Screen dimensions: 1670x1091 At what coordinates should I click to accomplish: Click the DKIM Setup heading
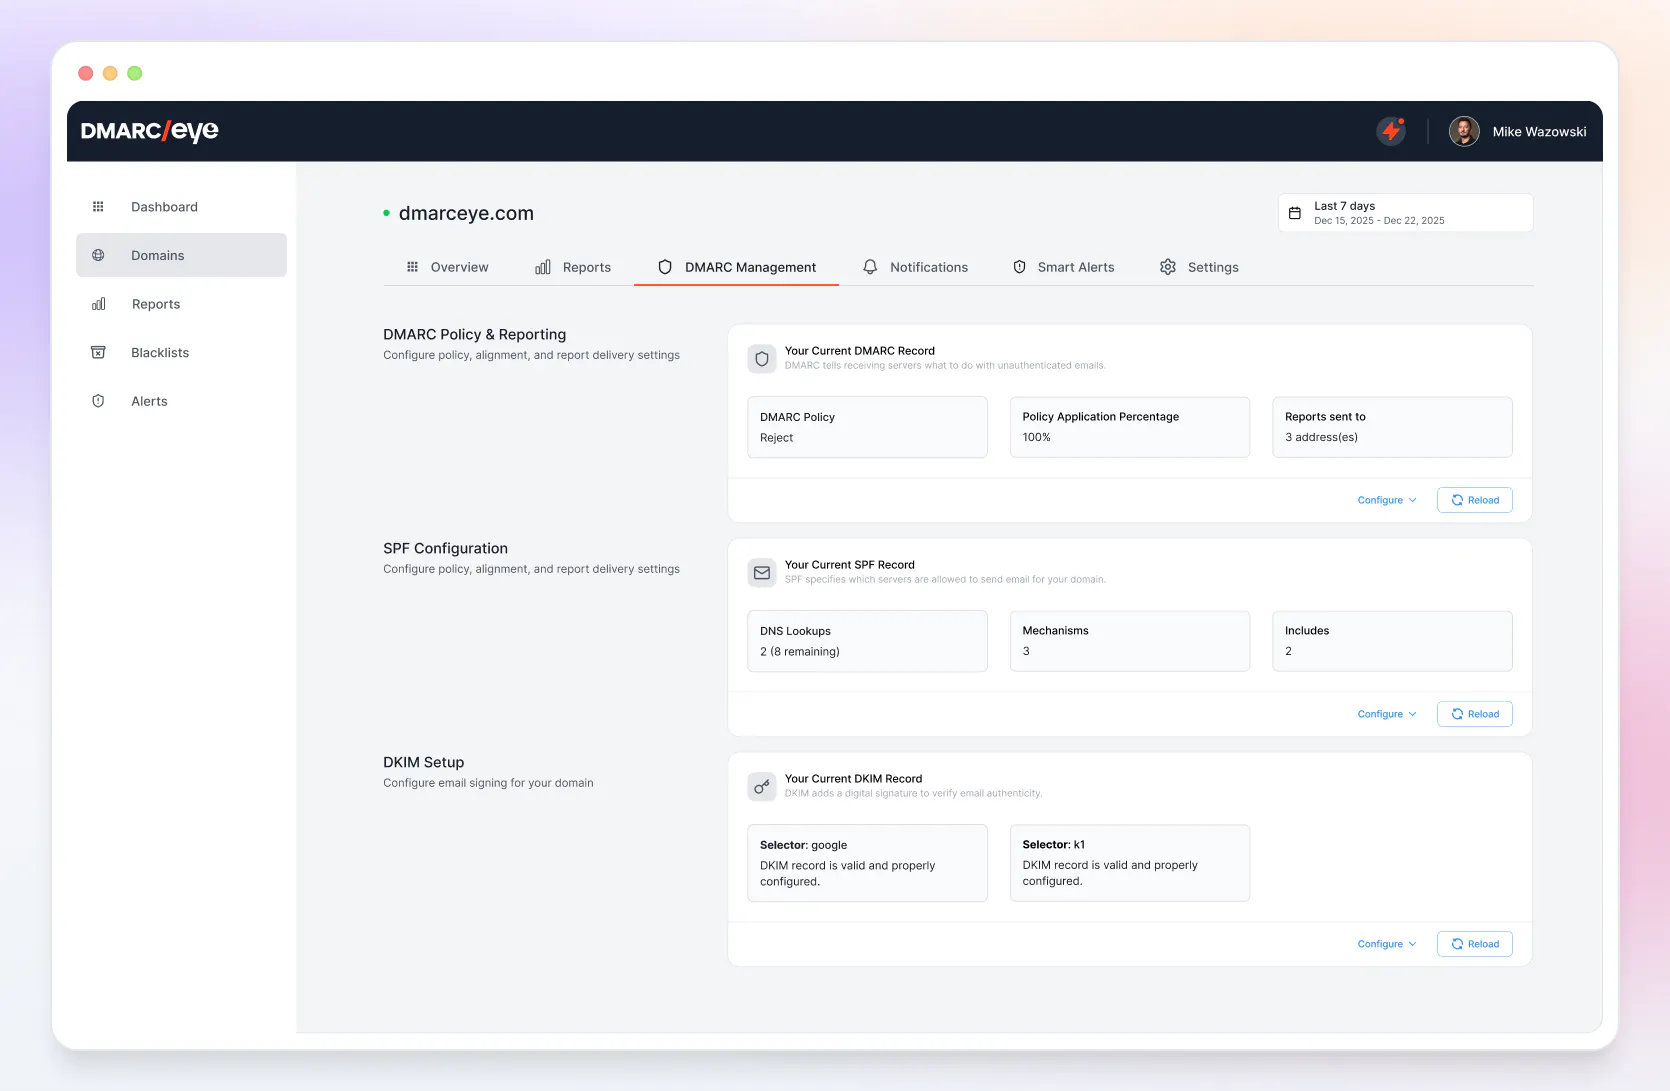(x=423, y=762)
